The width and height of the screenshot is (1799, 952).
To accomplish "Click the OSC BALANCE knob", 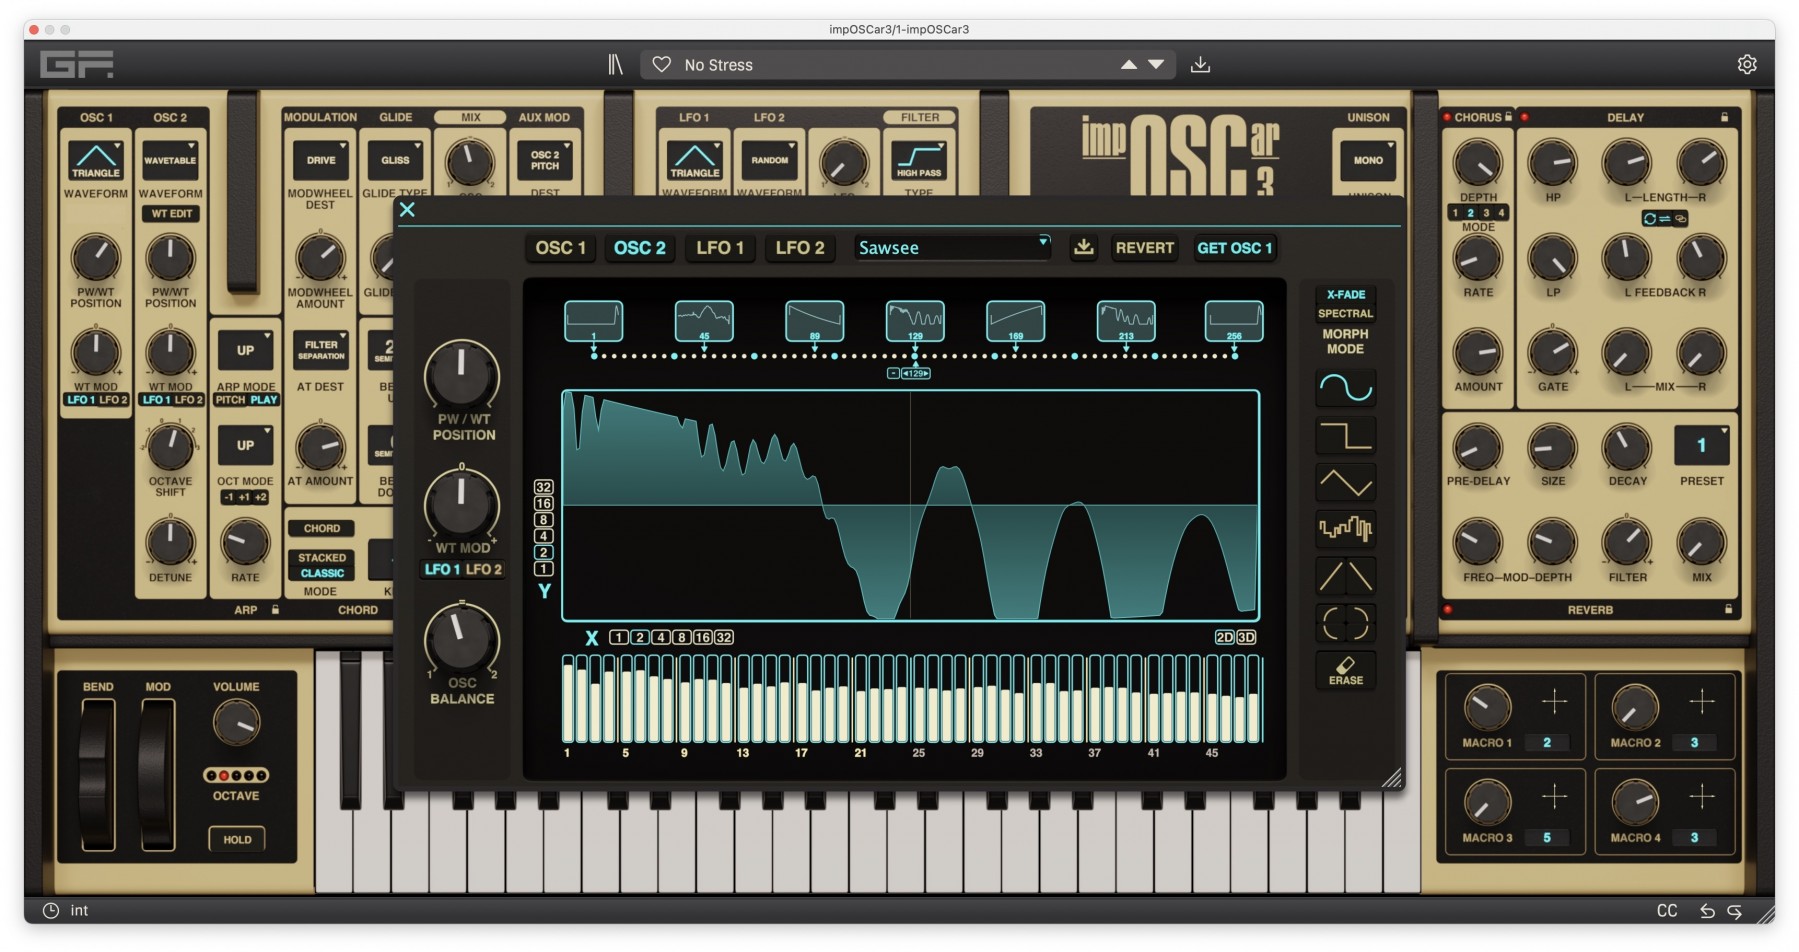I will [x=461, y=637].
